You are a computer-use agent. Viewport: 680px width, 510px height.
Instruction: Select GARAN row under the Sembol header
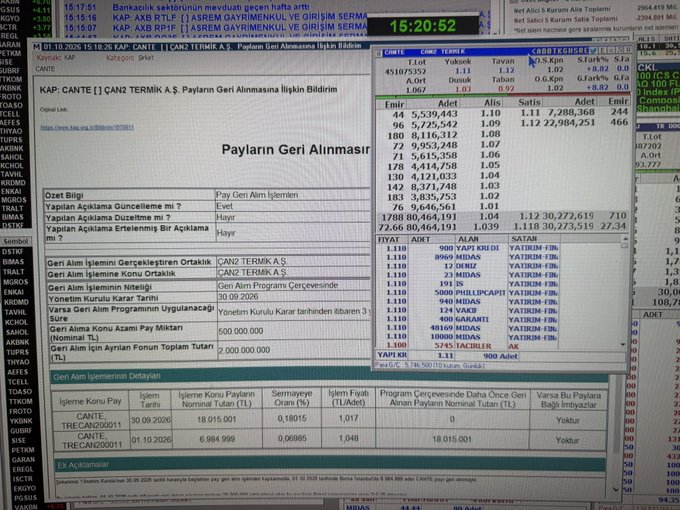point(23,460)
